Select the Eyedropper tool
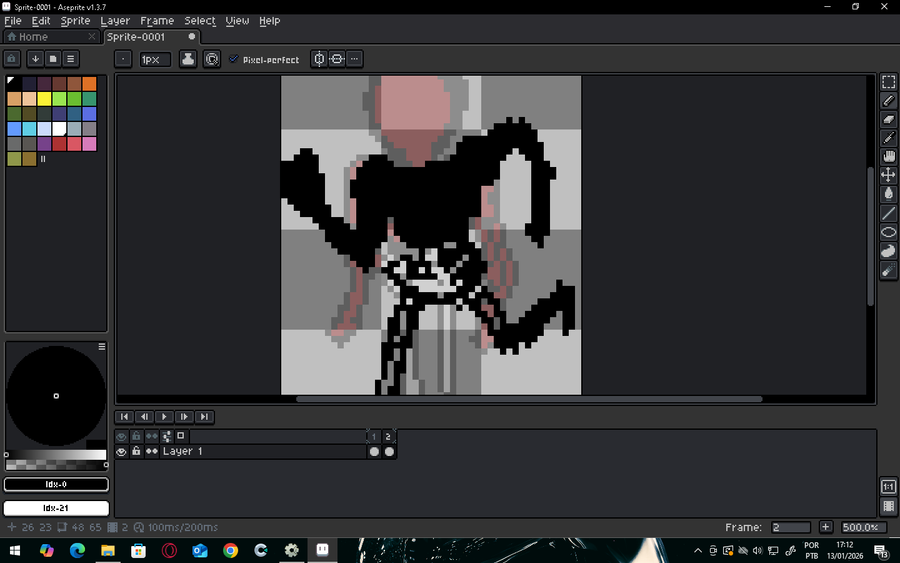The width and height of the screenshot is (900, 563). [888, 138]
